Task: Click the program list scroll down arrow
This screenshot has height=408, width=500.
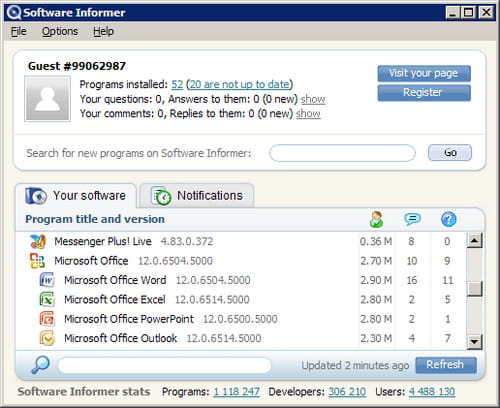Action: pyautogui.click(x=474, y=342)
